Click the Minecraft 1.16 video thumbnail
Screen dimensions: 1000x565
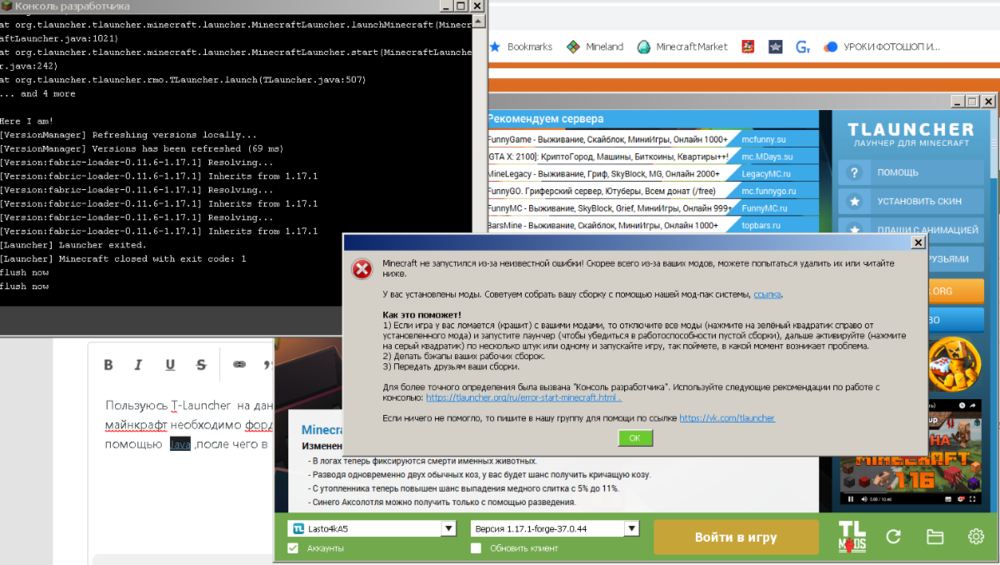[911, 453]
